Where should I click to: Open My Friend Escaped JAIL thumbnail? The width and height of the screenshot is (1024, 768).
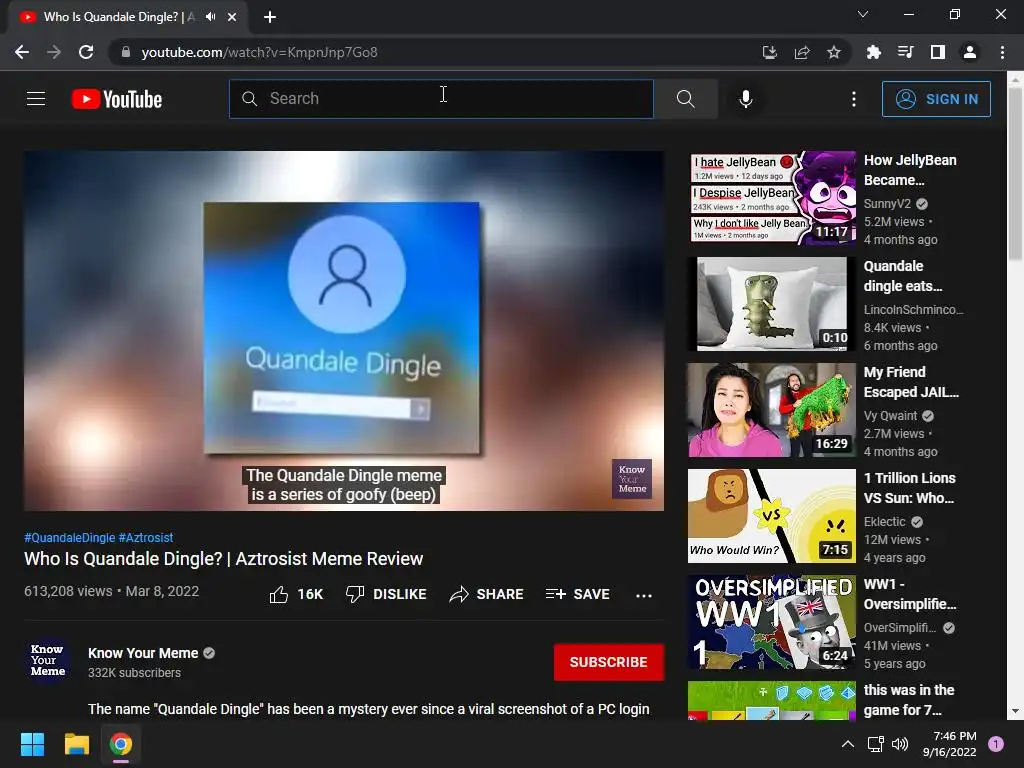coord(772,410)
